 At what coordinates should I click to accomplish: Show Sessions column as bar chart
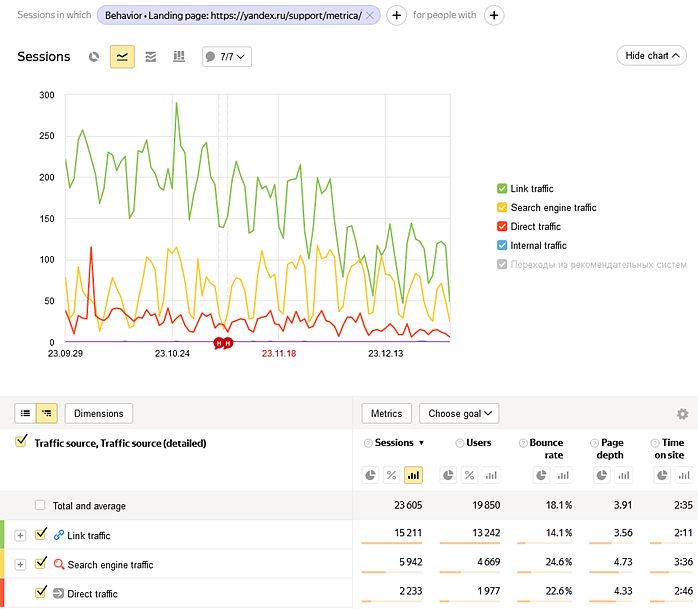click(414, 475)
